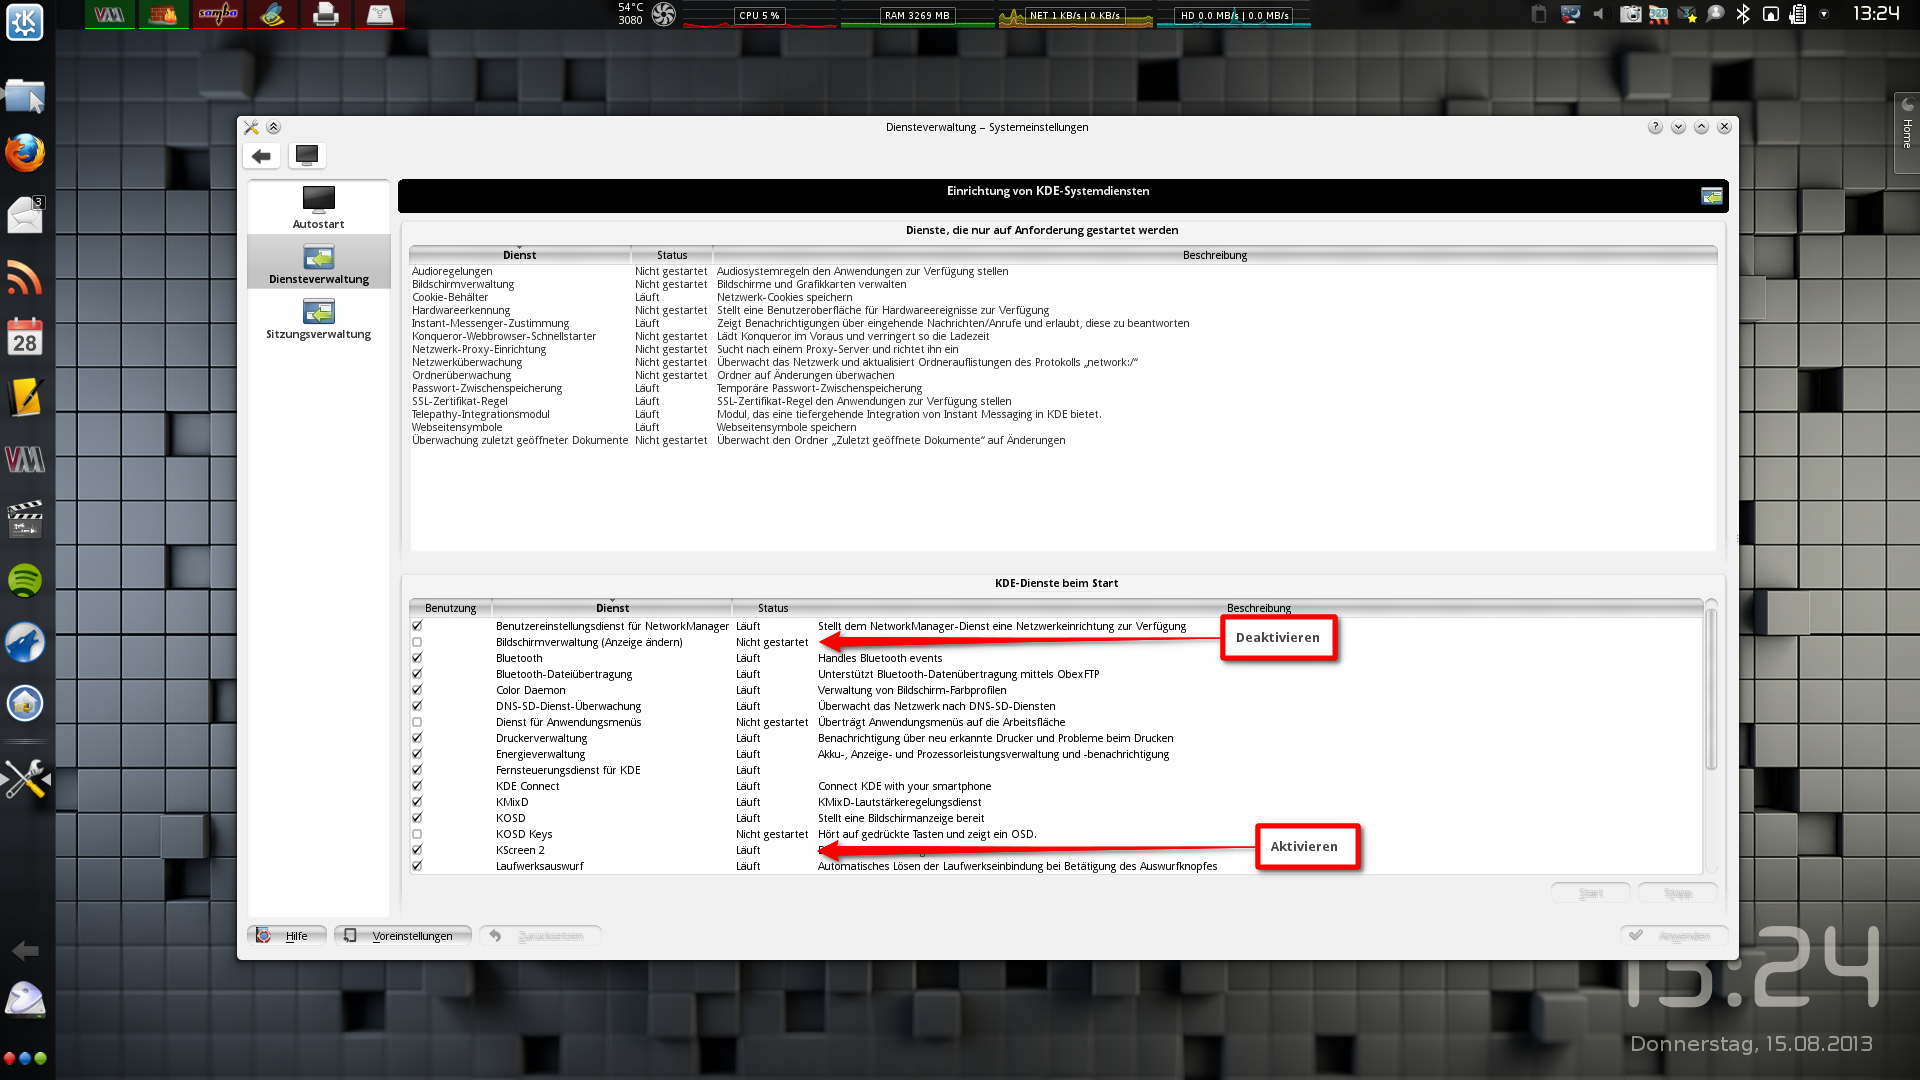Launch Spotify from the dock

coord(25,580)
